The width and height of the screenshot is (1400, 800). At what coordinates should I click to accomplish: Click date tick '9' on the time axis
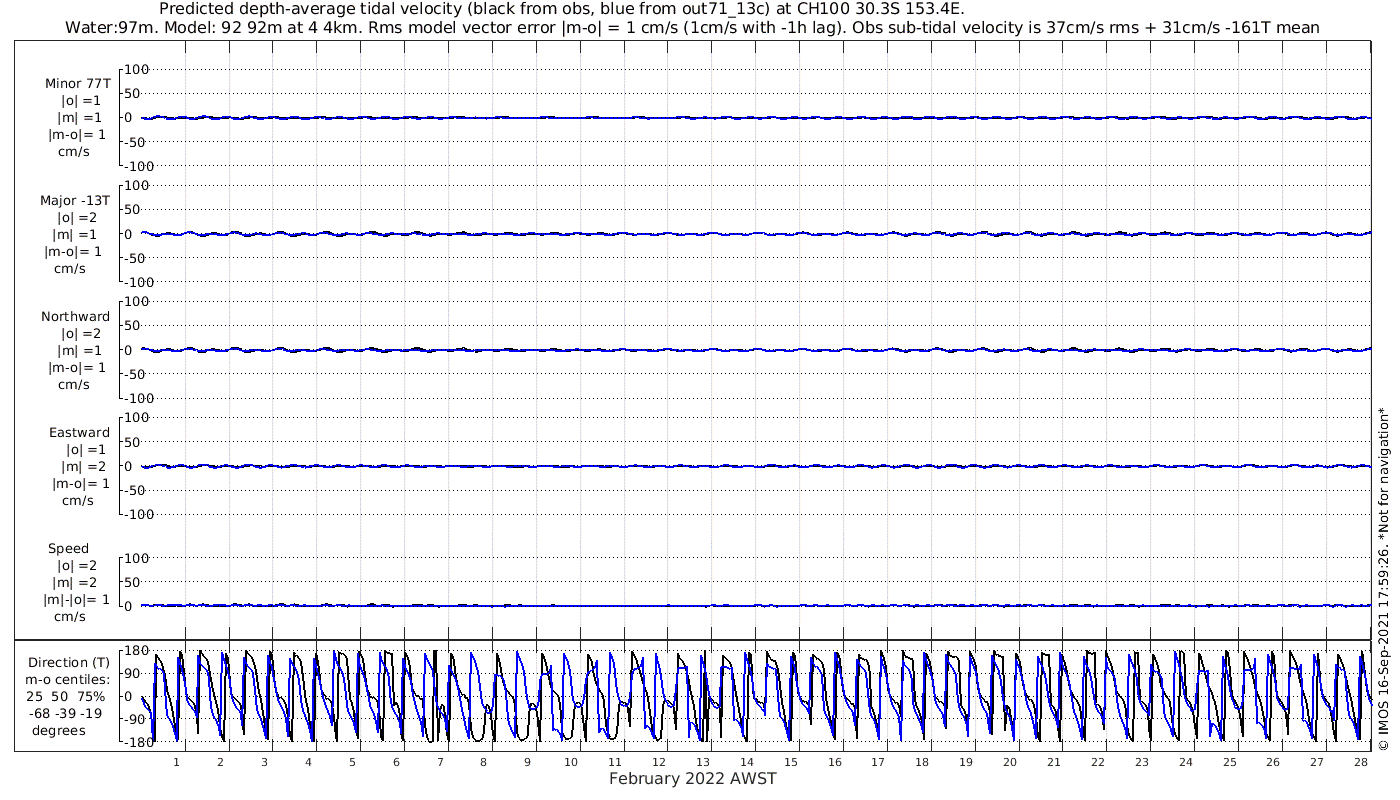click(x=527, y=762)
